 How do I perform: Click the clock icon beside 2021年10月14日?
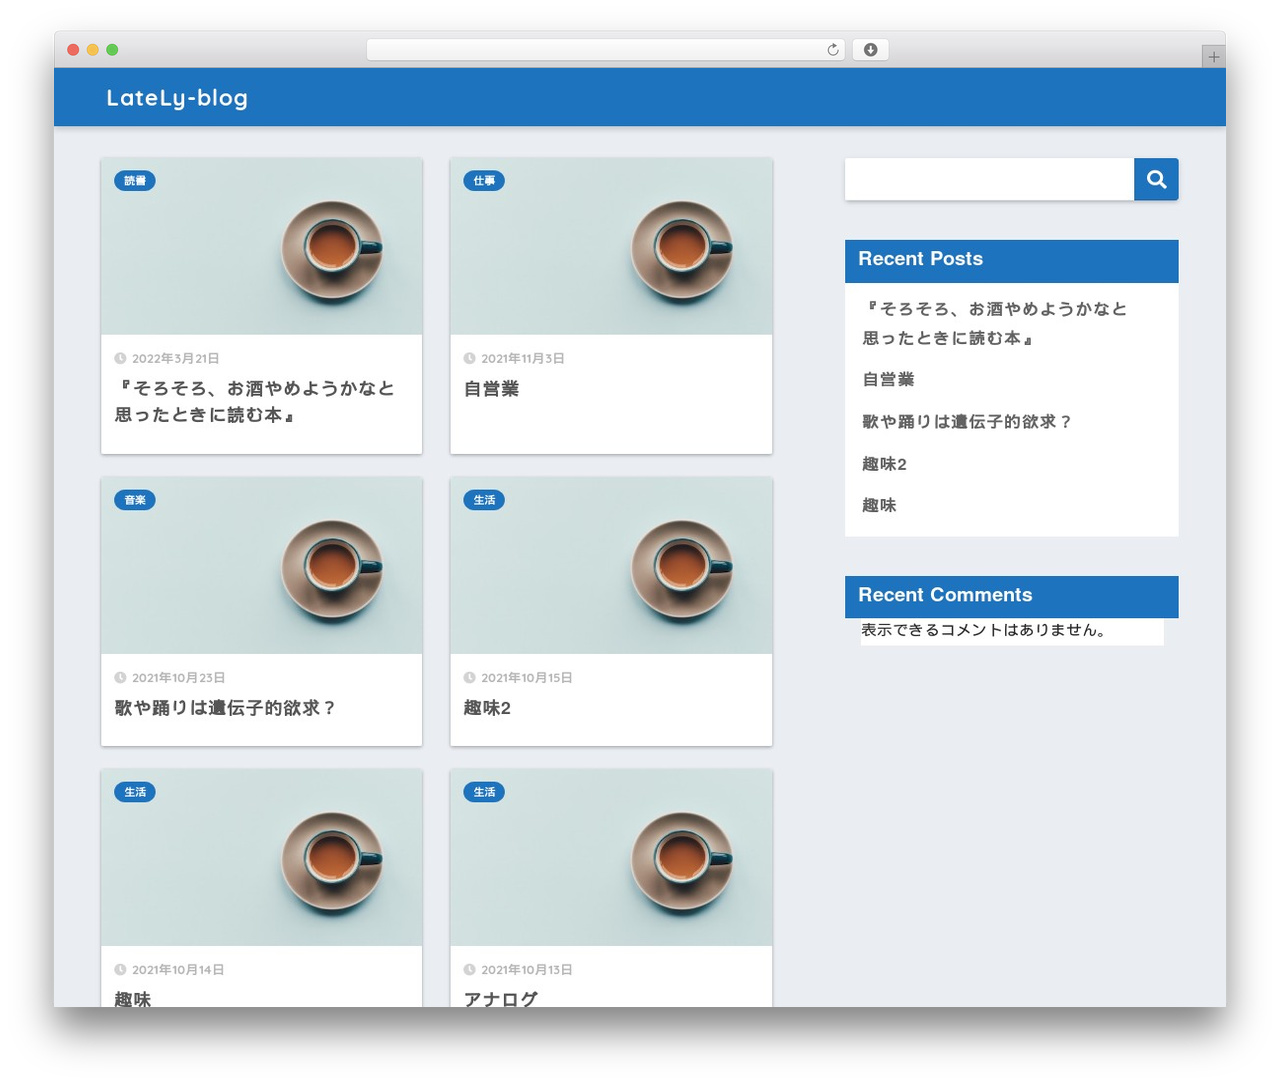tap(120, 969)
